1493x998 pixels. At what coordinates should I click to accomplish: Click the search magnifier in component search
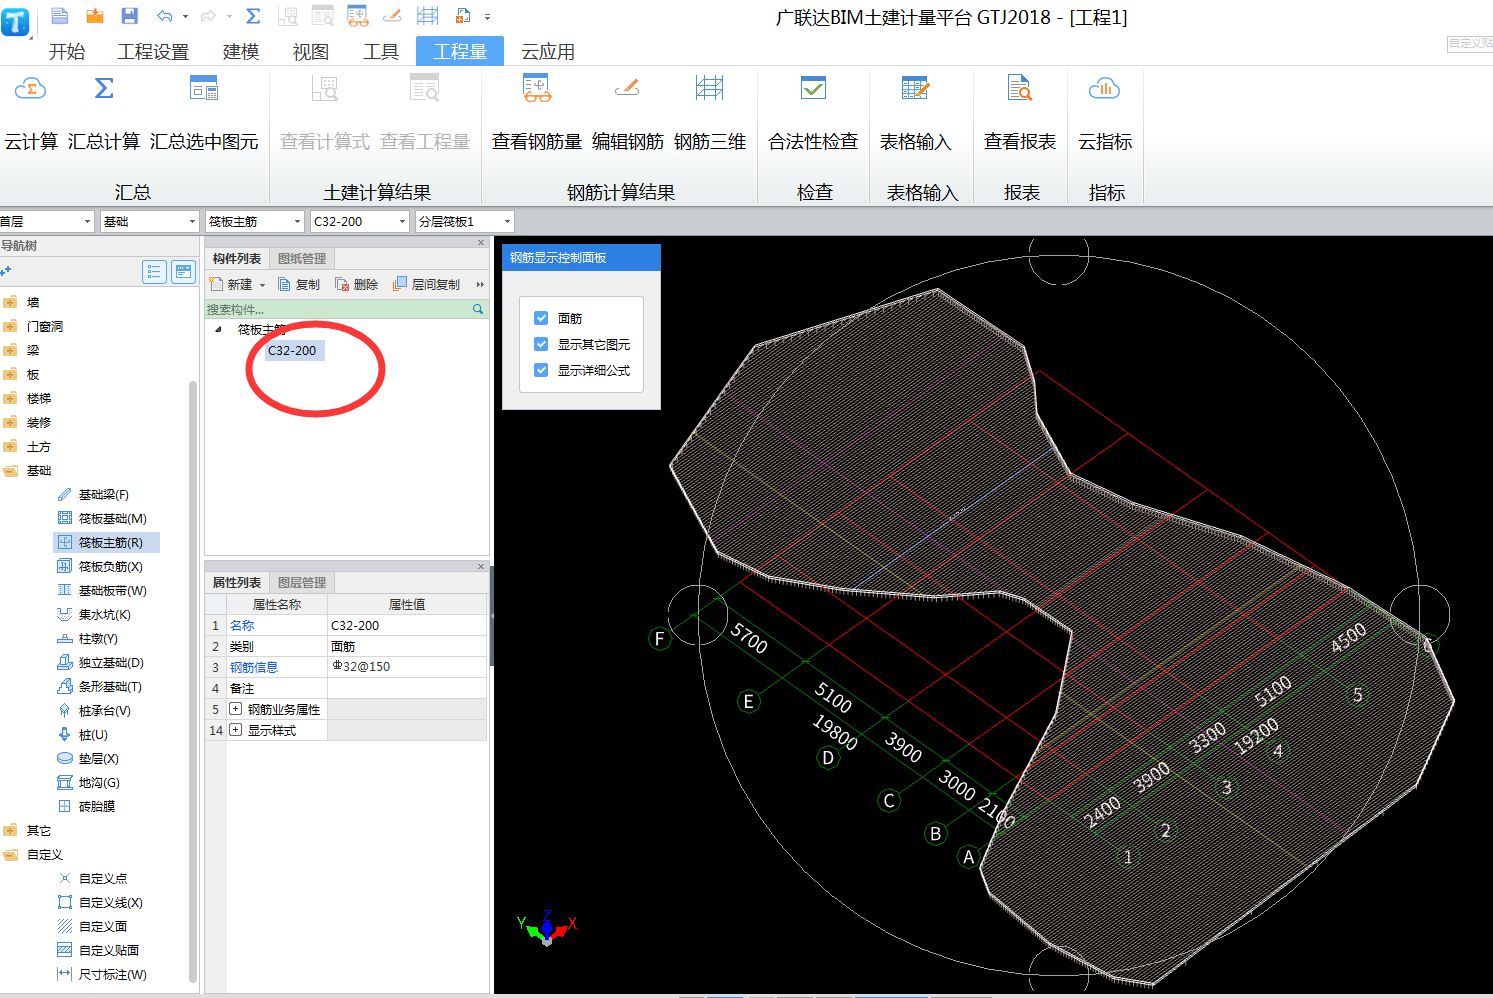(x=478, y=310)
